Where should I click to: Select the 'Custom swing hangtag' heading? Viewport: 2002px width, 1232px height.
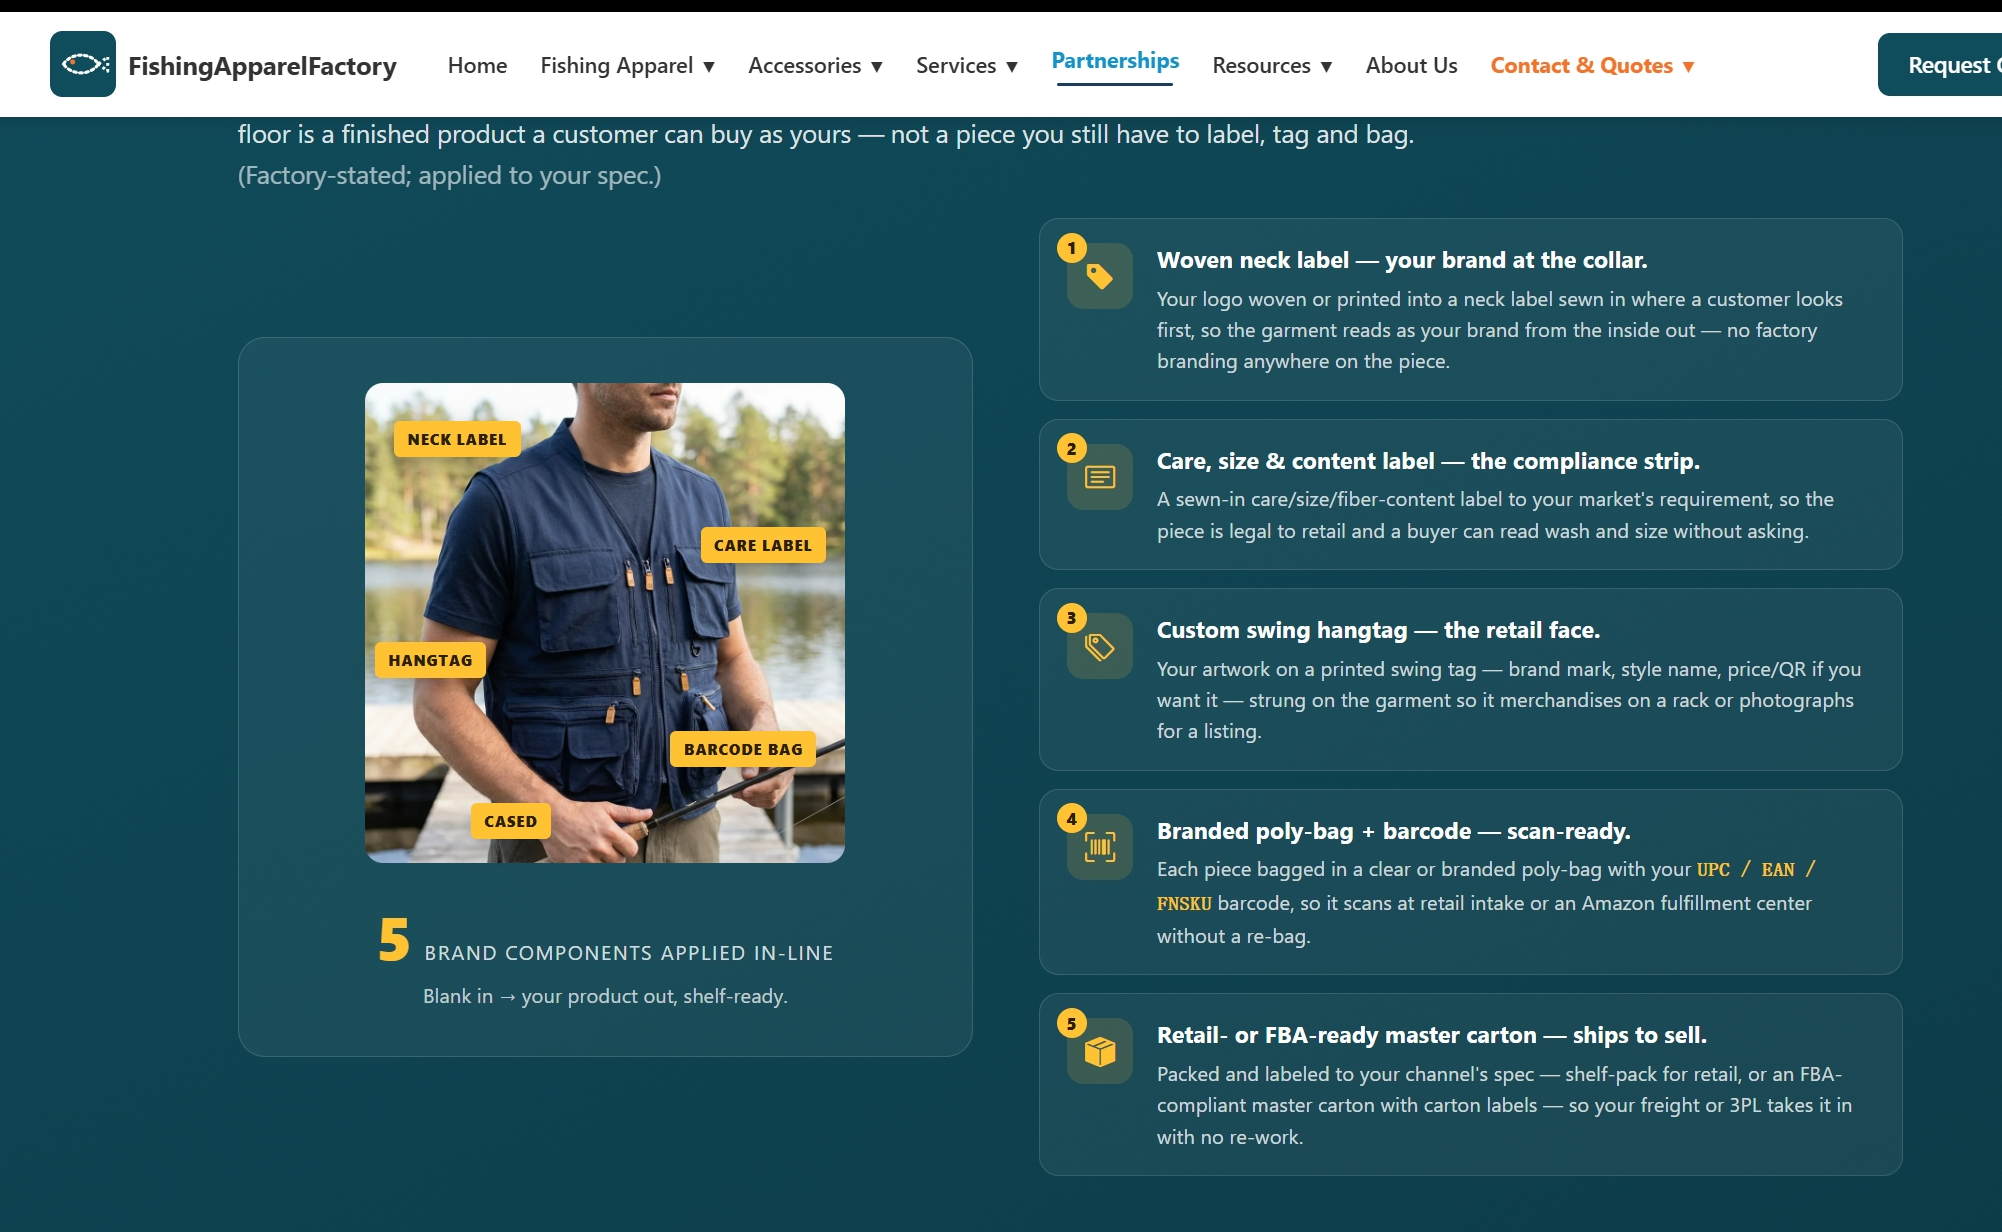(x=1378, y=630)
